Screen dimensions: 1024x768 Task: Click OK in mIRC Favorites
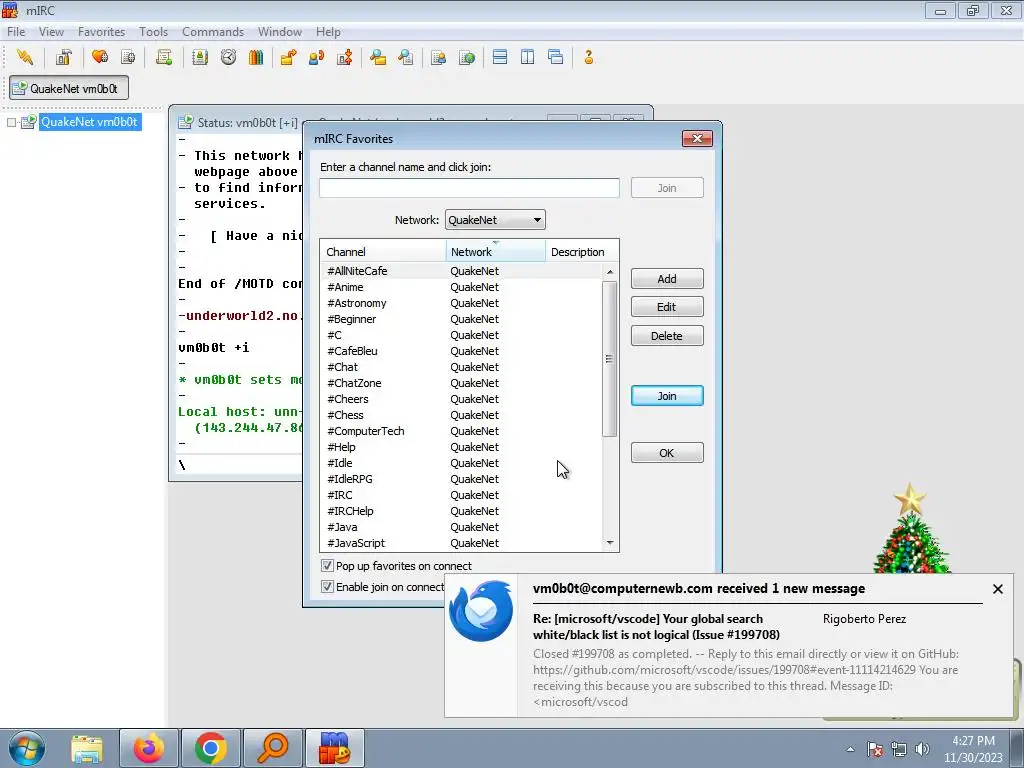(667, 453)
